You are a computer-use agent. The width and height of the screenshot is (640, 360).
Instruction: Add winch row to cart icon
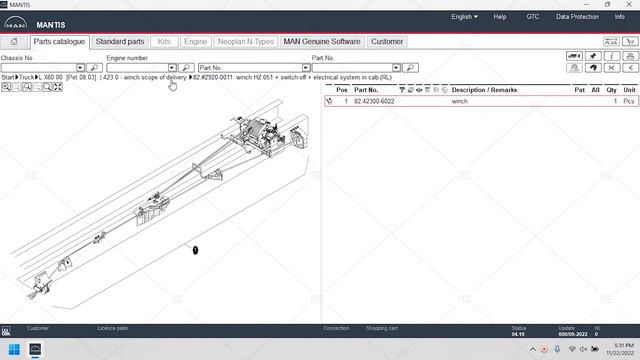329,101
